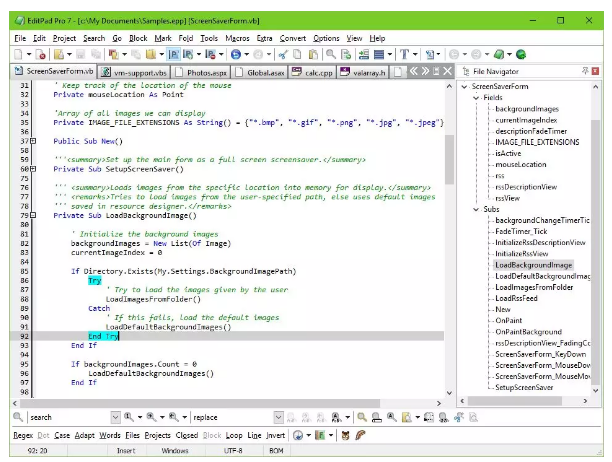612x462 pixels.
Task: Open the dropdown arrow next to New file icon
Action: 29,55
